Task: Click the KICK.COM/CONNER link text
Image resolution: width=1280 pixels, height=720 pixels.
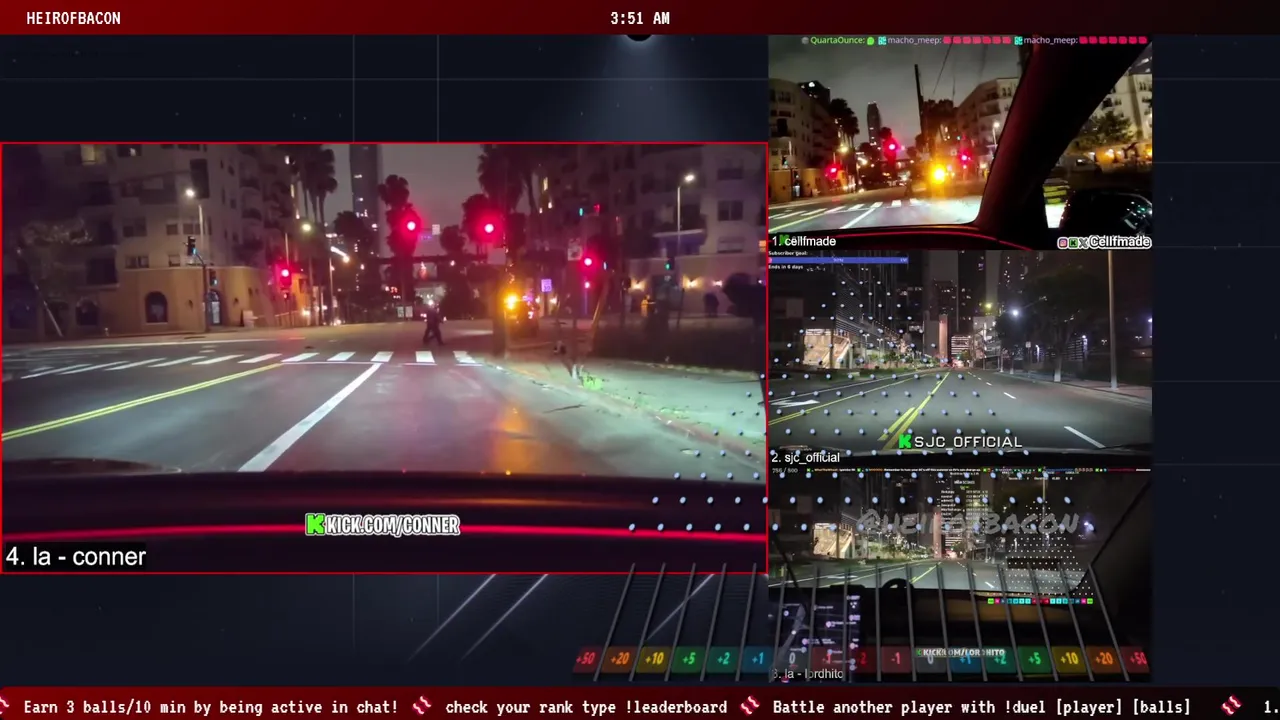Action: click(x=393, y=525)
